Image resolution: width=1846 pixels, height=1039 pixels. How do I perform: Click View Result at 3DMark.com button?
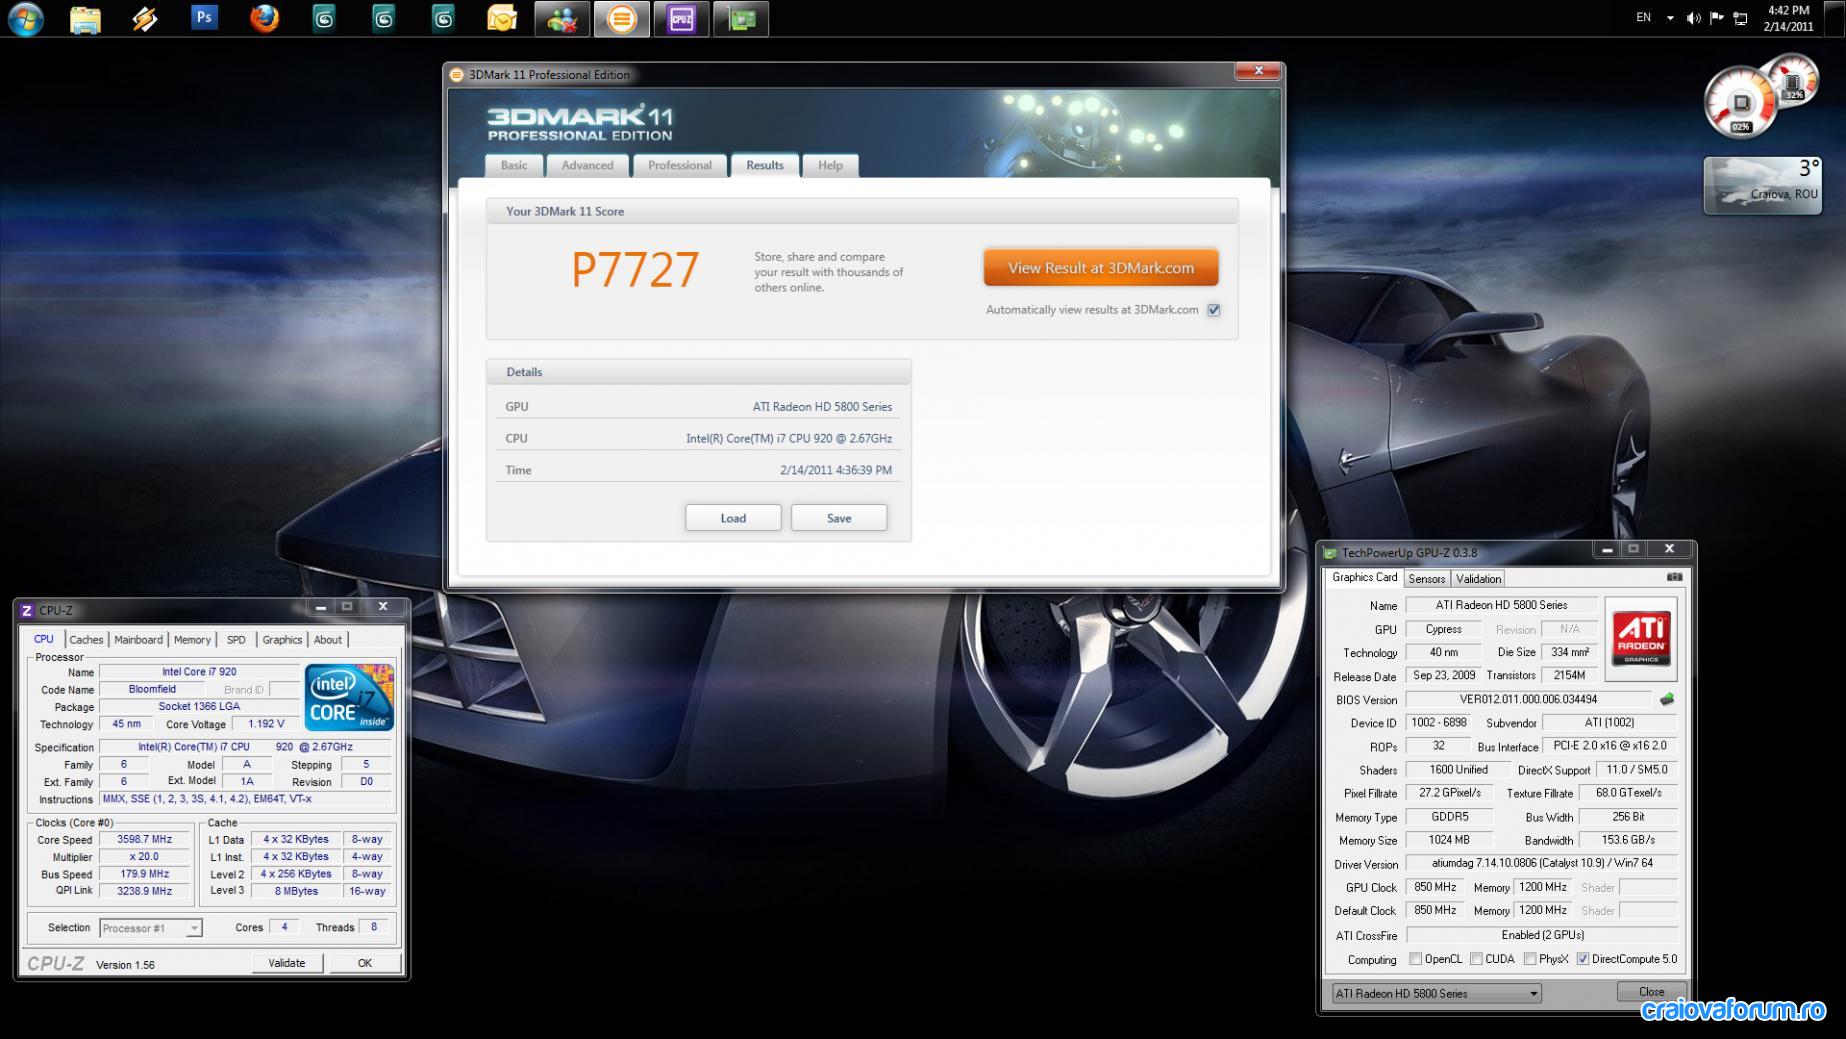(1101, 268)
